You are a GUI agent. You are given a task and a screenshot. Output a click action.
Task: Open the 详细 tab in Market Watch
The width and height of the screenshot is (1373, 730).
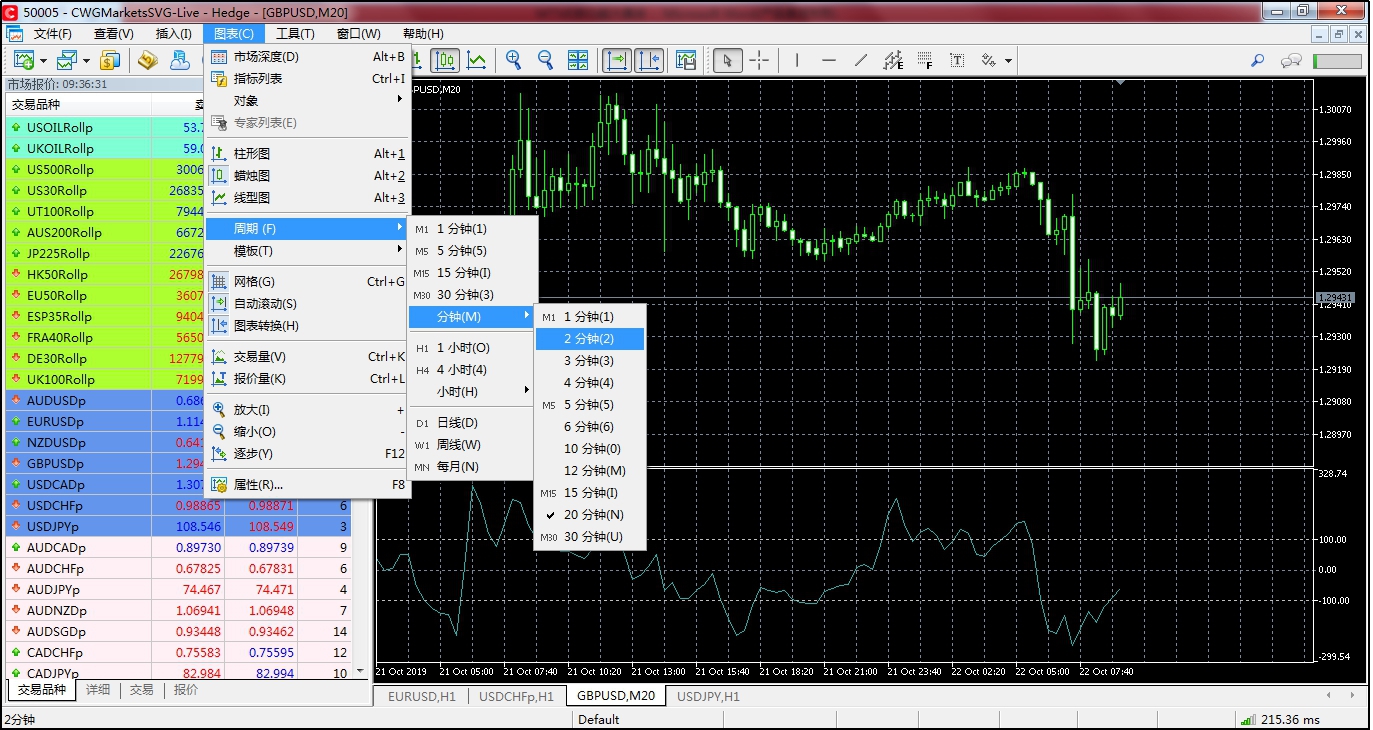98,690
